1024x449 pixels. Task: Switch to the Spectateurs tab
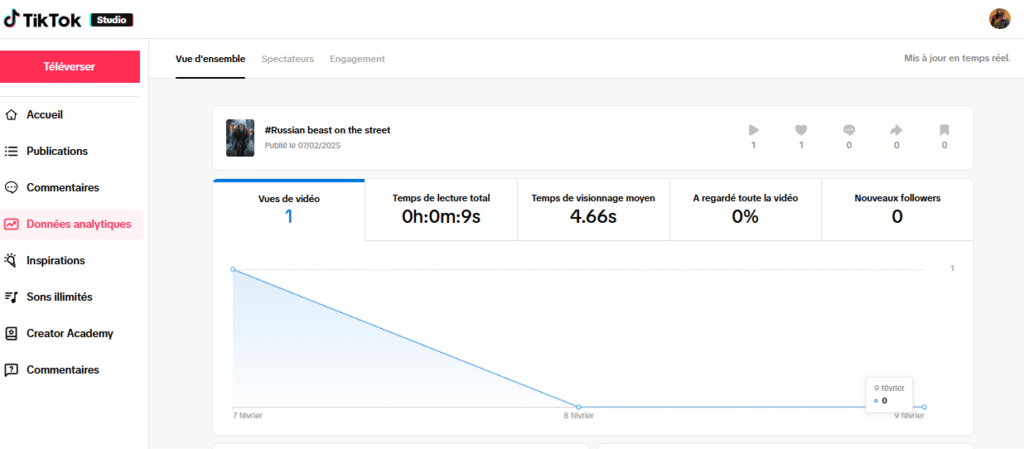[287, 59]
